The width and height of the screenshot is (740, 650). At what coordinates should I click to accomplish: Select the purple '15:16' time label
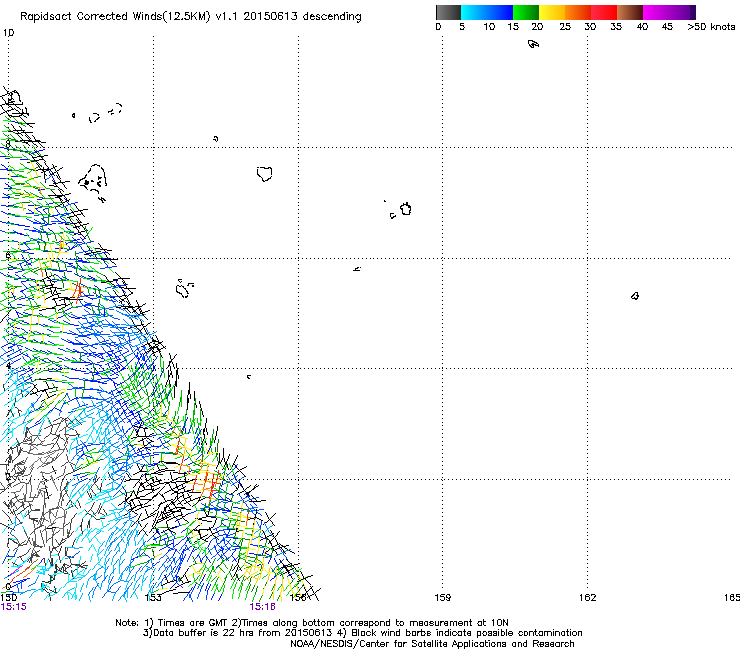(262, 607)
